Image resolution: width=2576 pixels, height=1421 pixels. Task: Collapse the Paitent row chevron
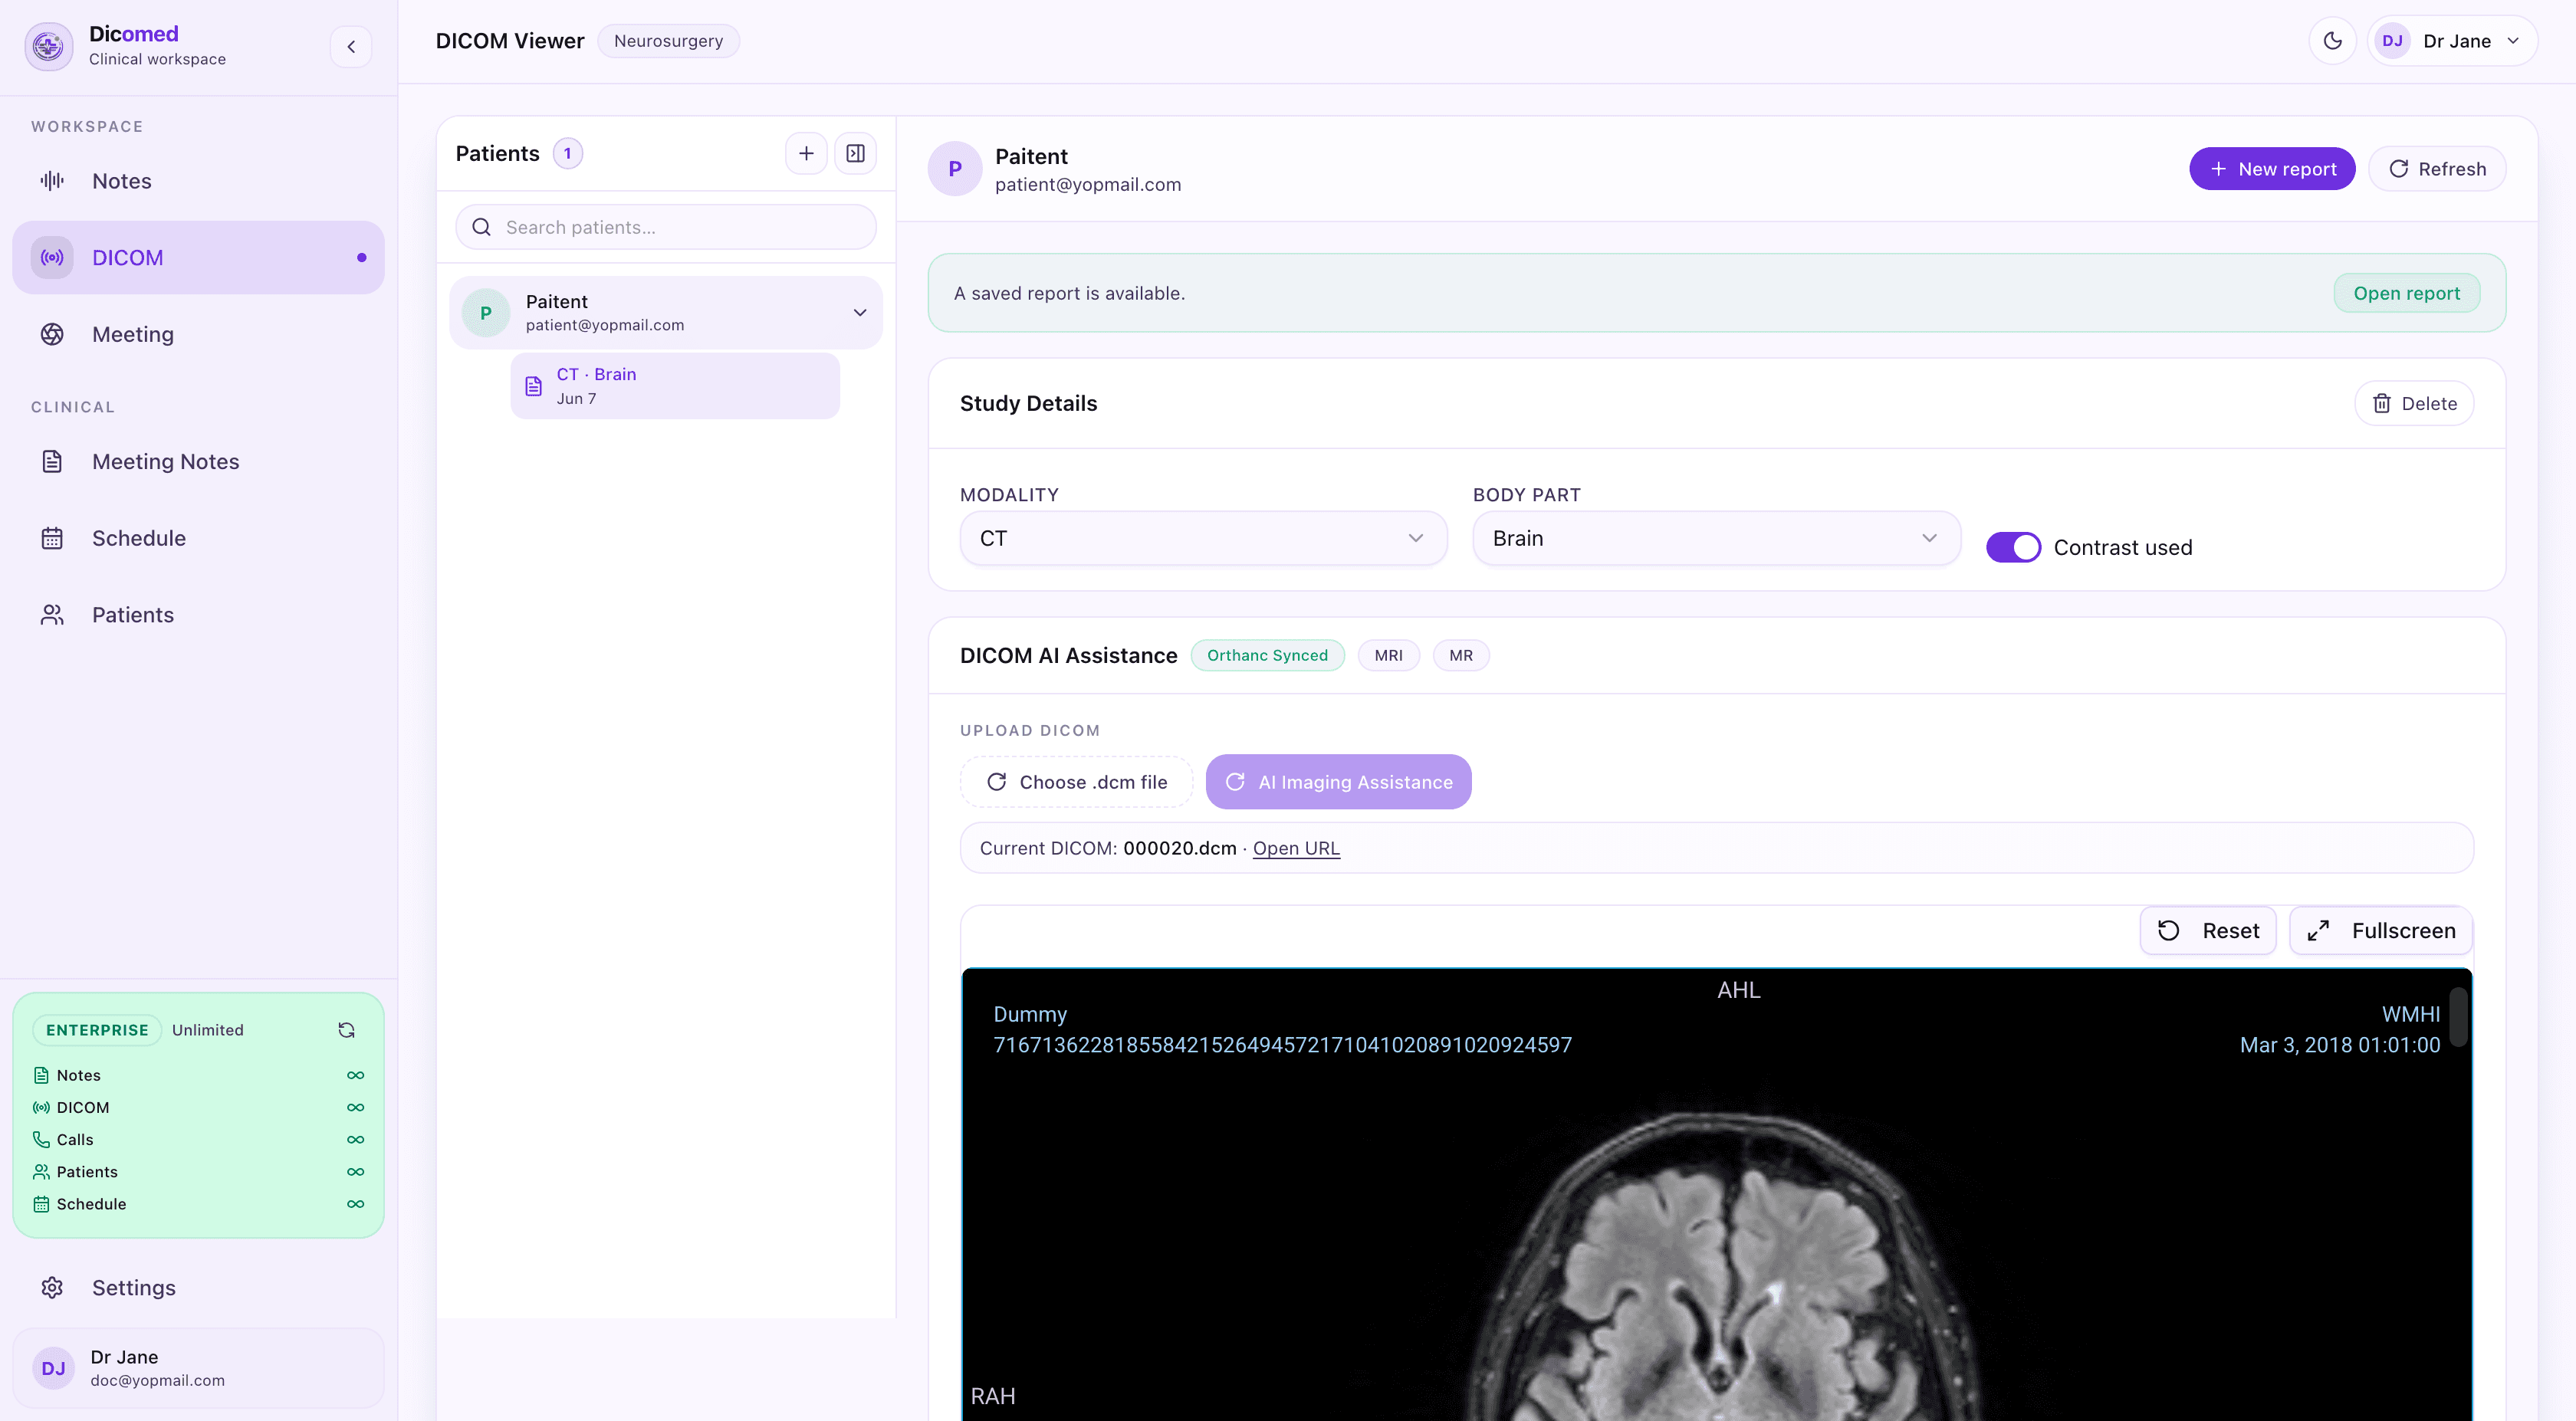[x=860, y=312]
